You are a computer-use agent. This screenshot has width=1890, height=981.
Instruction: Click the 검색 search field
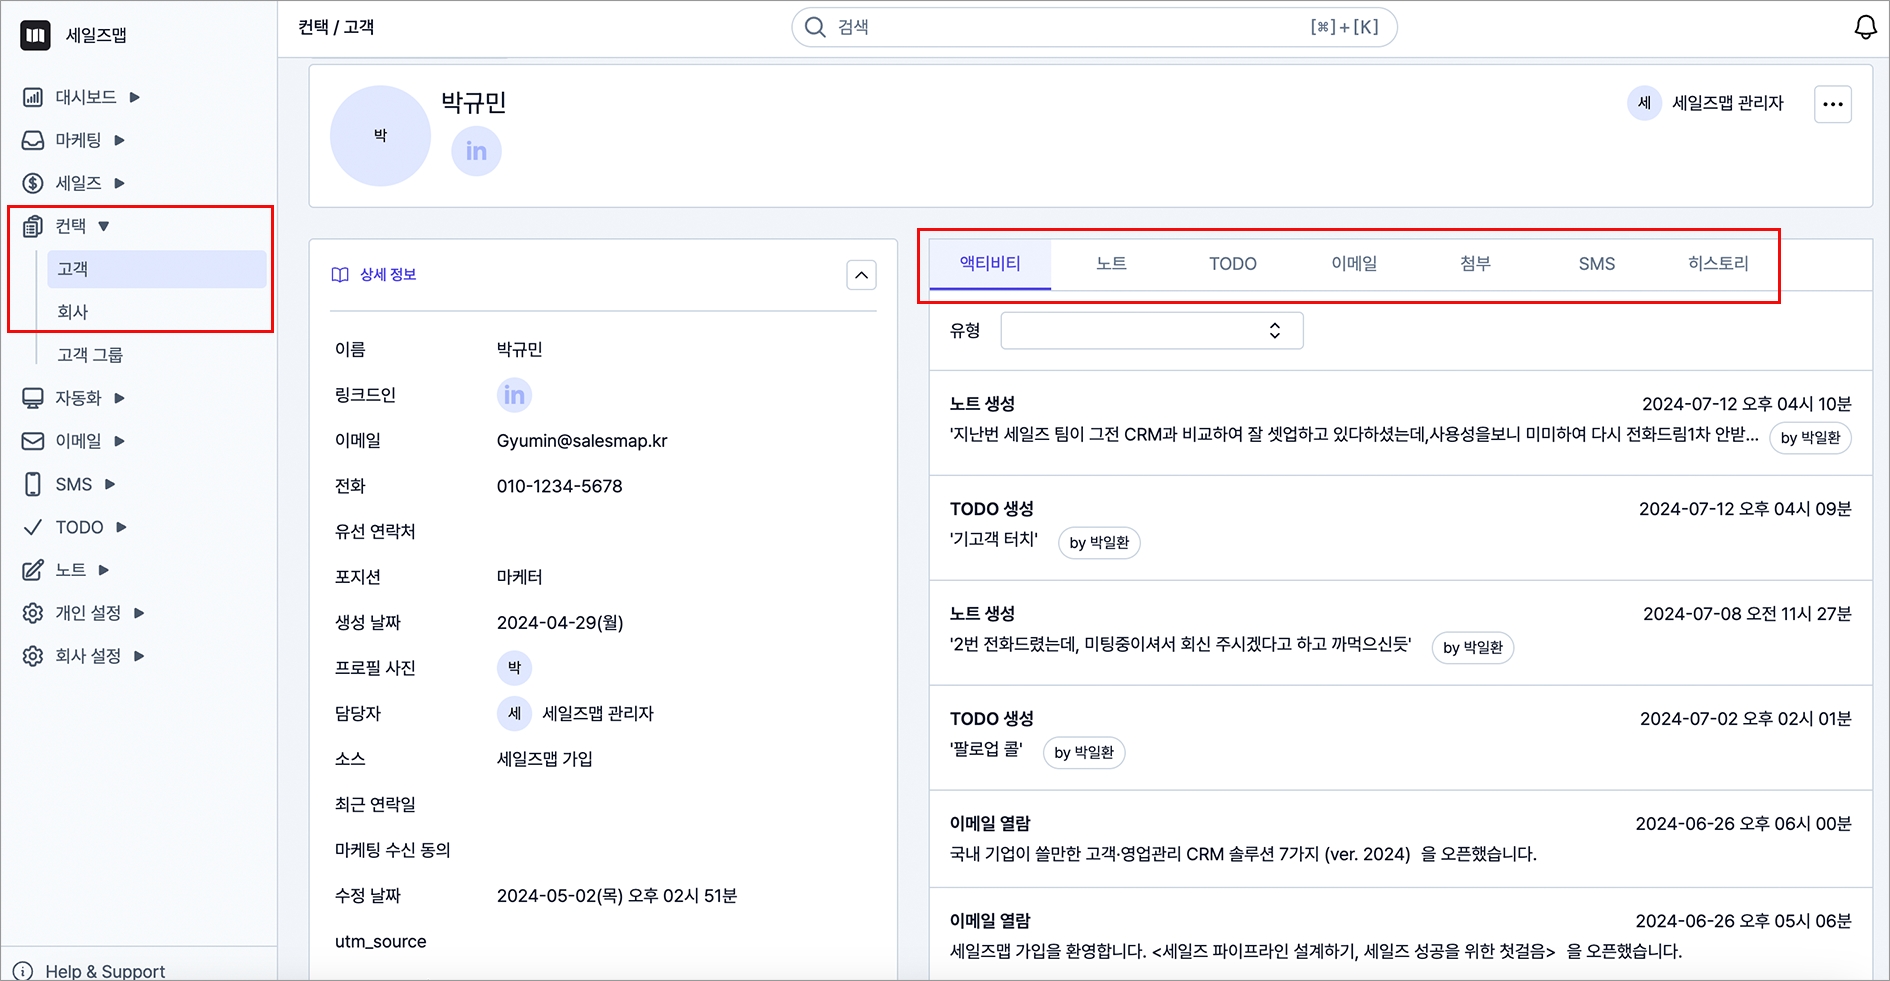tap(1094, 27)
